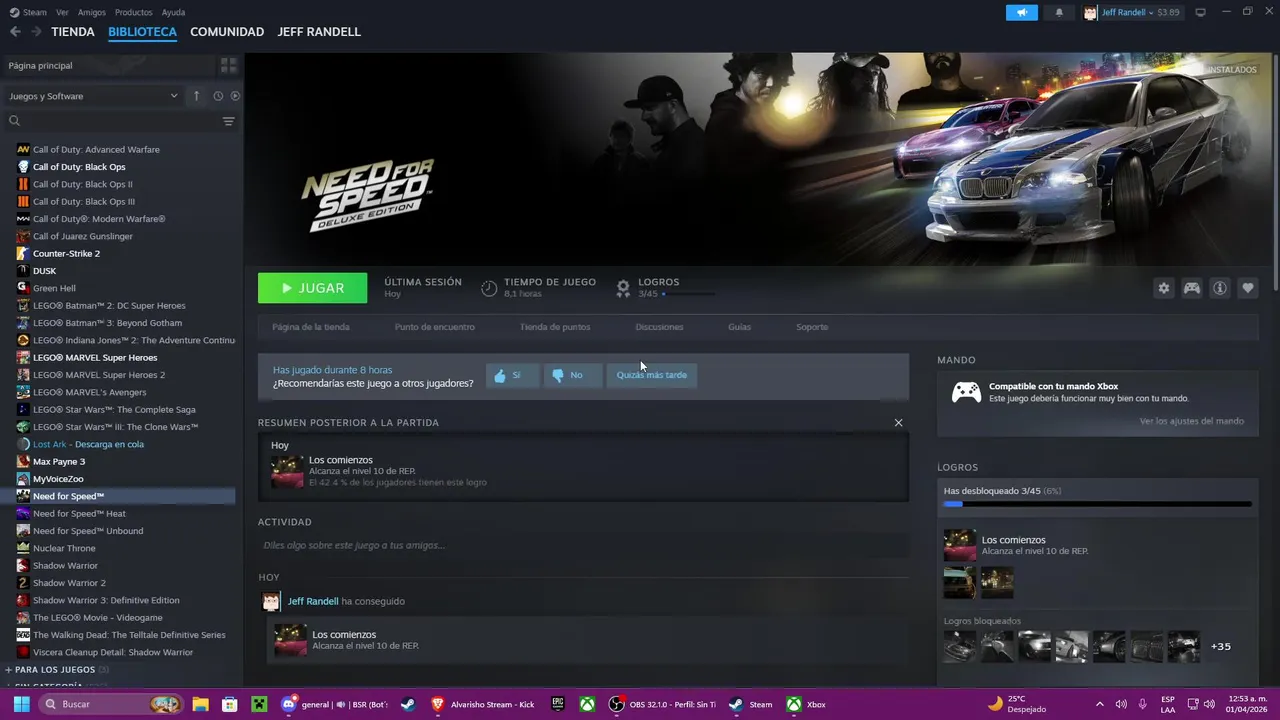Open Windows Start menu

click(21, 704)
